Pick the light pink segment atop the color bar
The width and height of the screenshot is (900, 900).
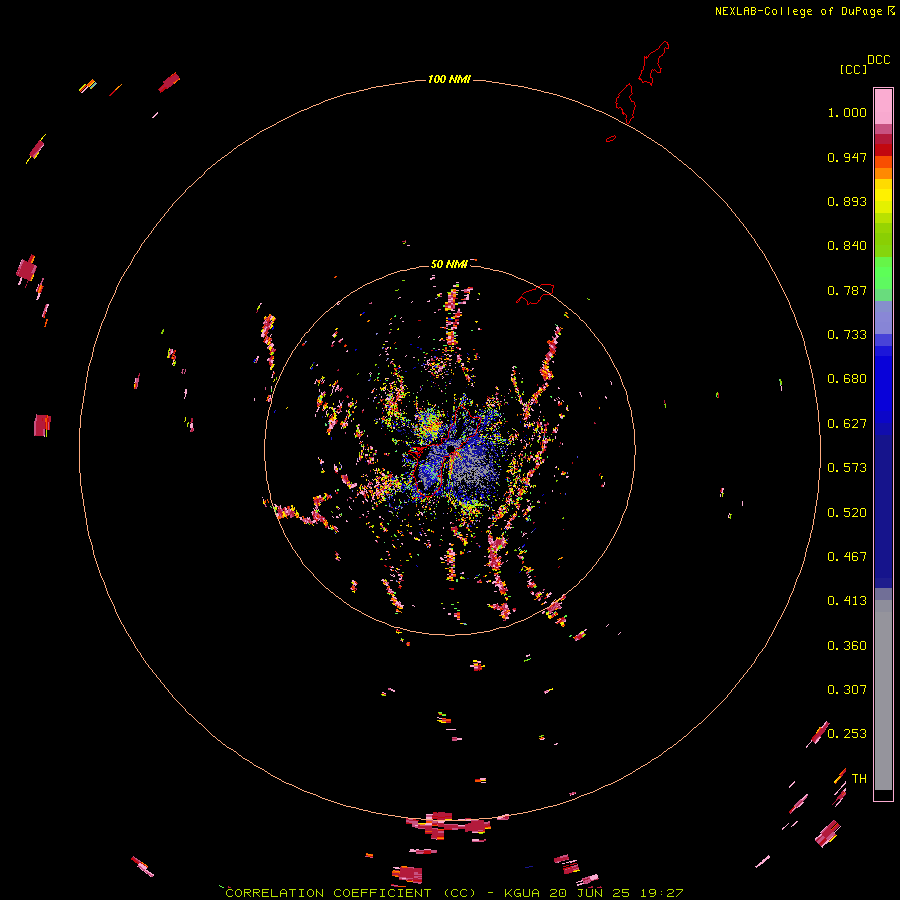[x=883, y=106]
